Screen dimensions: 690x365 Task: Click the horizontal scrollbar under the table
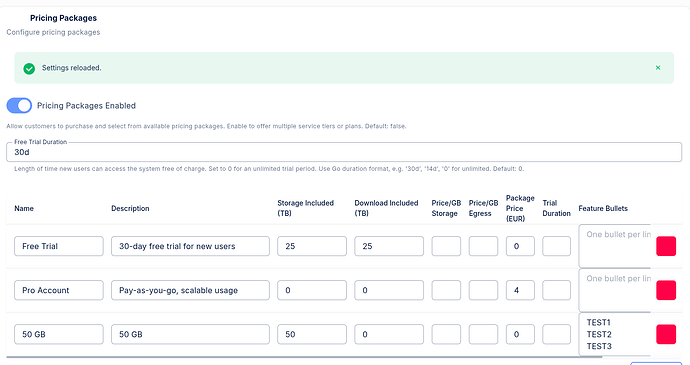pyautogui.click(x=305, y=357)
